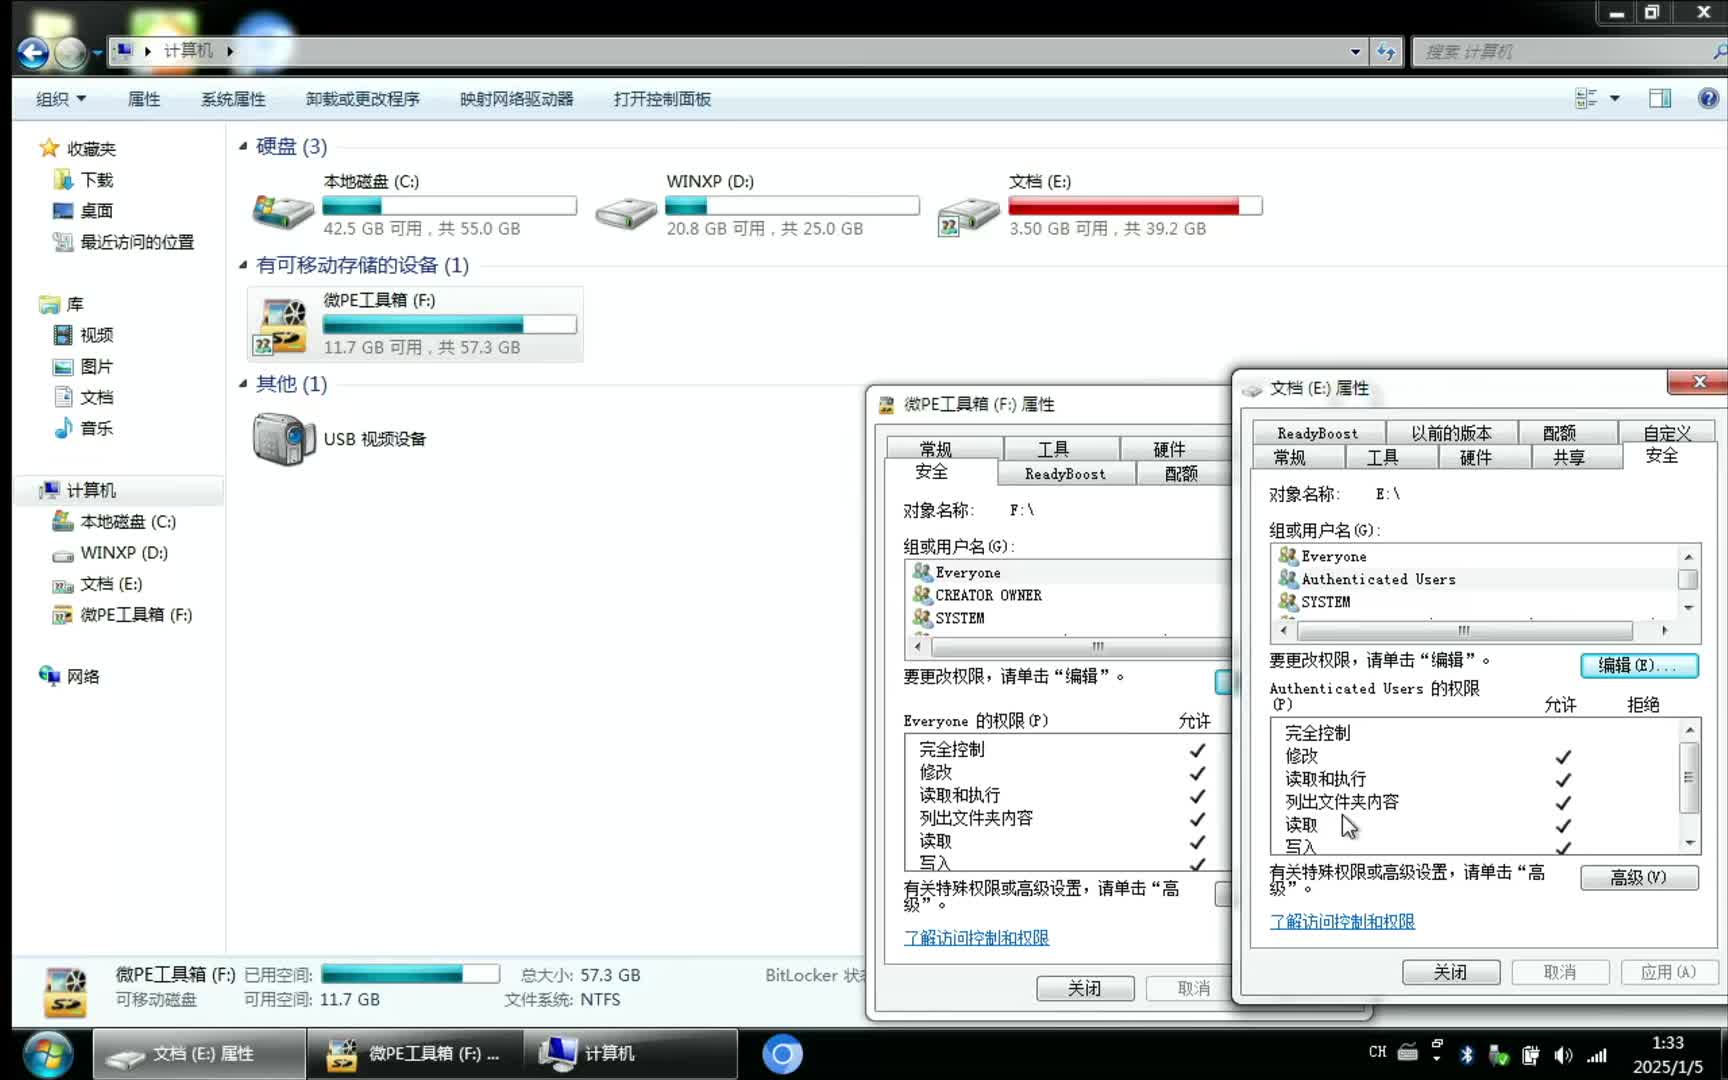Click the red capacity bar of 文档 (E:)
The width and height of the screenshot is (1728, 1080).
click(x=1120, y=206)
